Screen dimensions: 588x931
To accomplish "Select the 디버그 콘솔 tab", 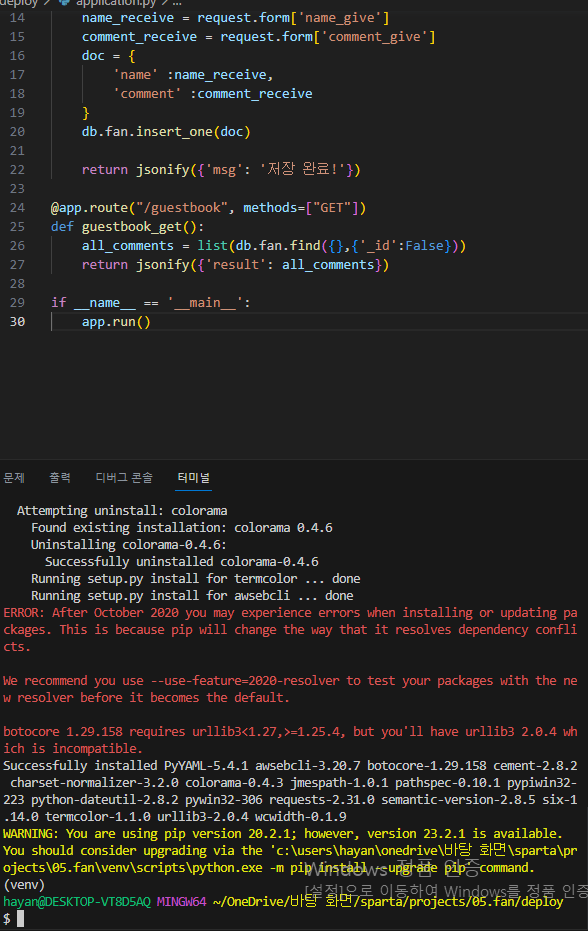I will [124, 477].
